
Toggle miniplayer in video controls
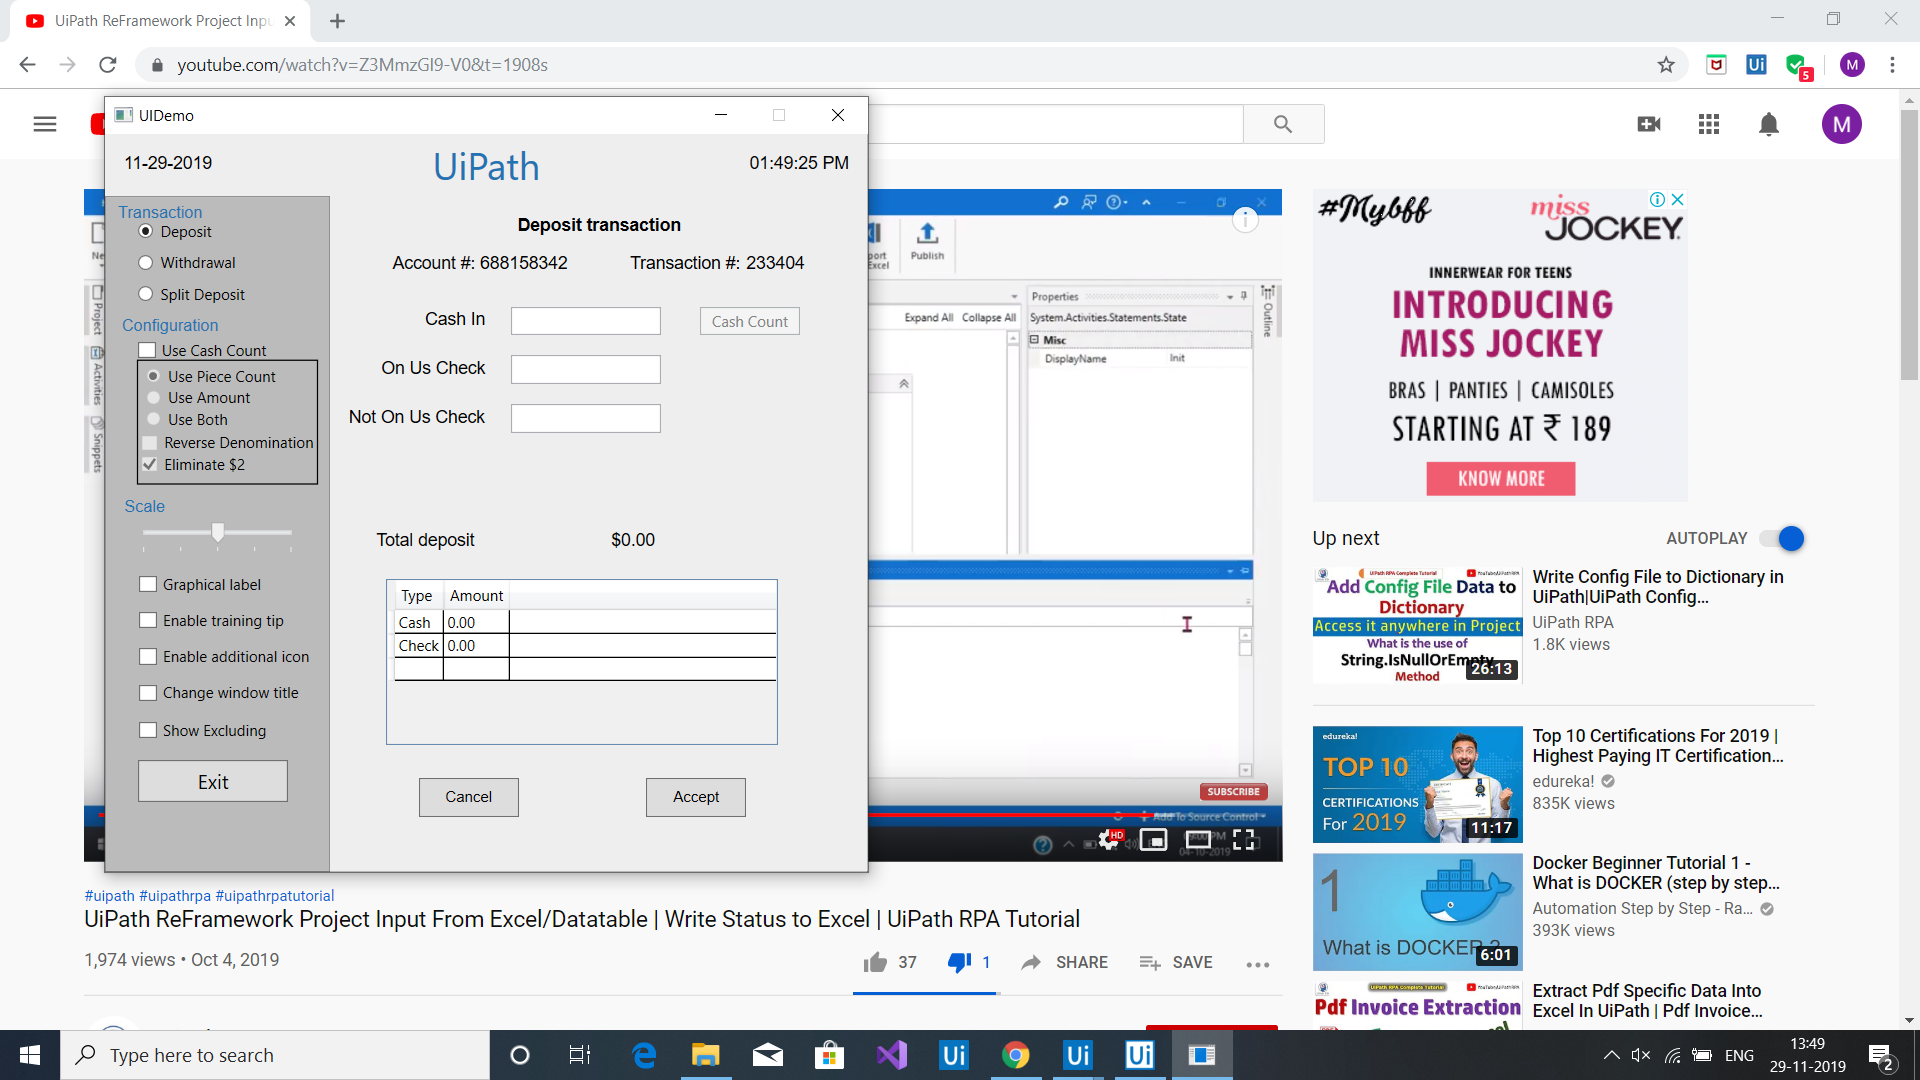pos(1154,840)
